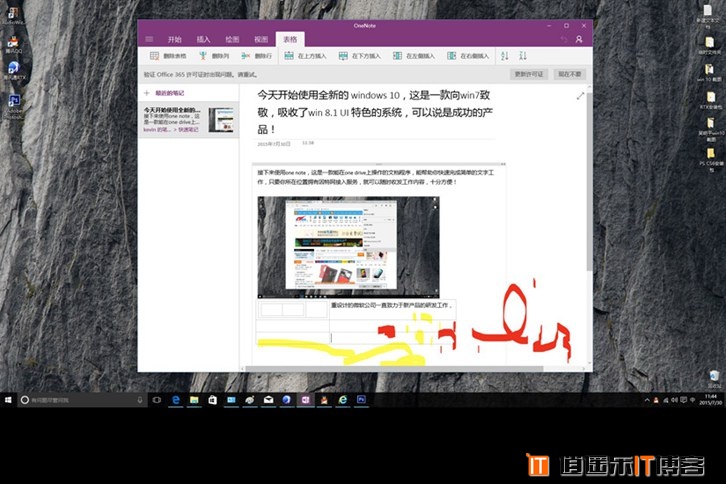Open the OneNote hamburger navigation menu
This screenshot has width=726, height=484.
(x=149, y=39)
